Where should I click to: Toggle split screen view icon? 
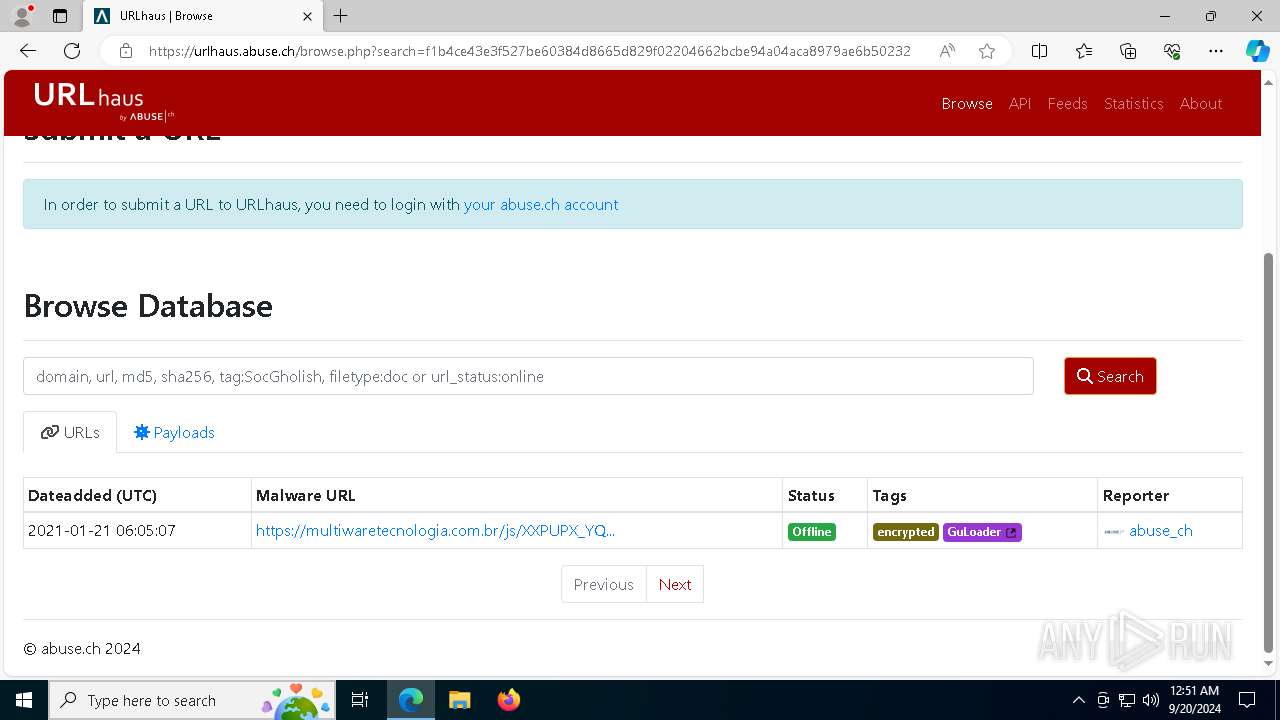tap(1039, 51)
